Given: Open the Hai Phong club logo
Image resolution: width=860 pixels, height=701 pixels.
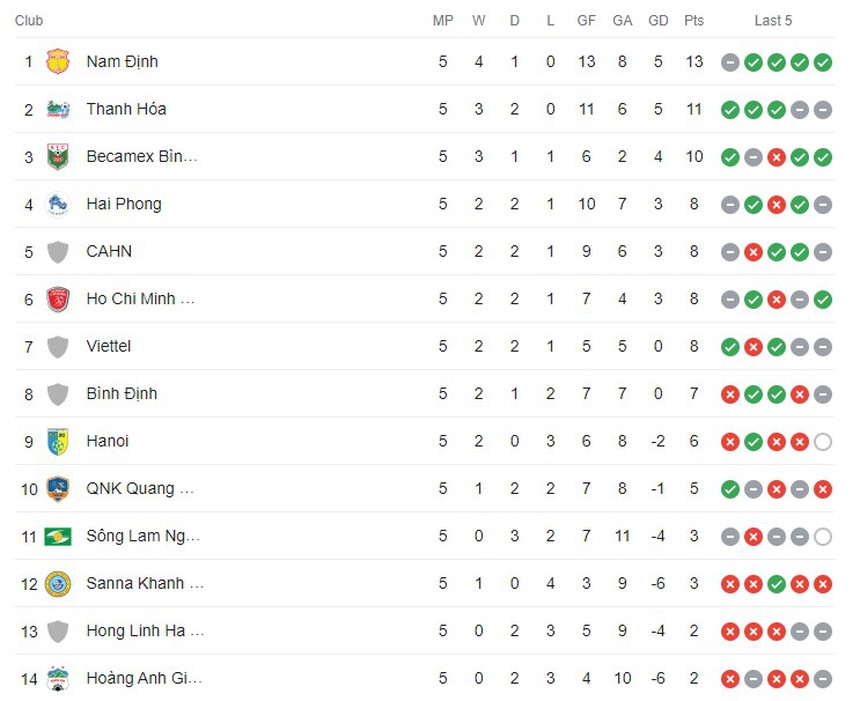Looking at the screenshot, I should pyautogui.click(x=58, y=204).
